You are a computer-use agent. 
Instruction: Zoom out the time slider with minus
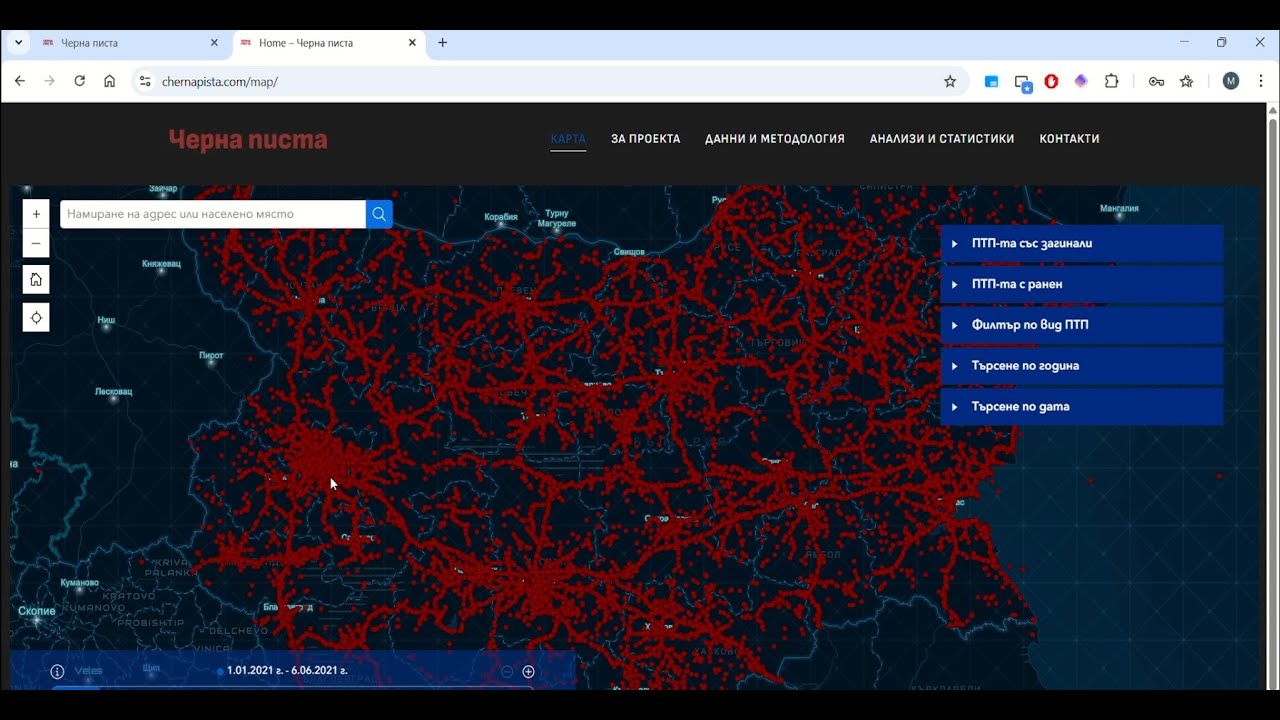507,672
